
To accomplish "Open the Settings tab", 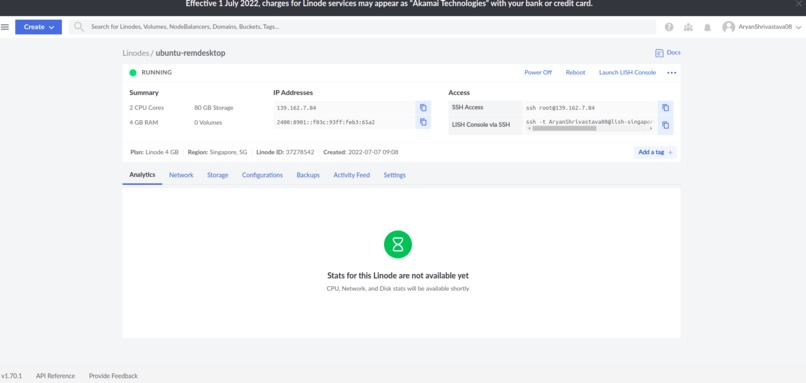I will pyautogui.click(x=394, y=175).
